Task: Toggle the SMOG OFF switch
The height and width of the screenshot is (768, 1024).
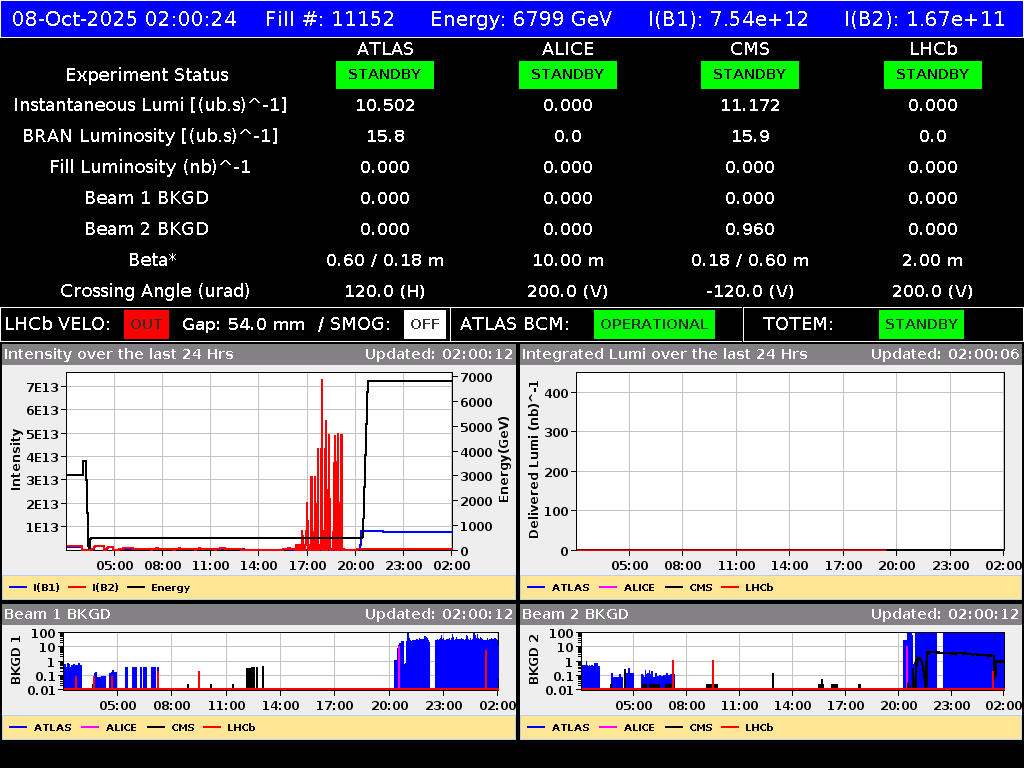Action: [x=426, y=324]
